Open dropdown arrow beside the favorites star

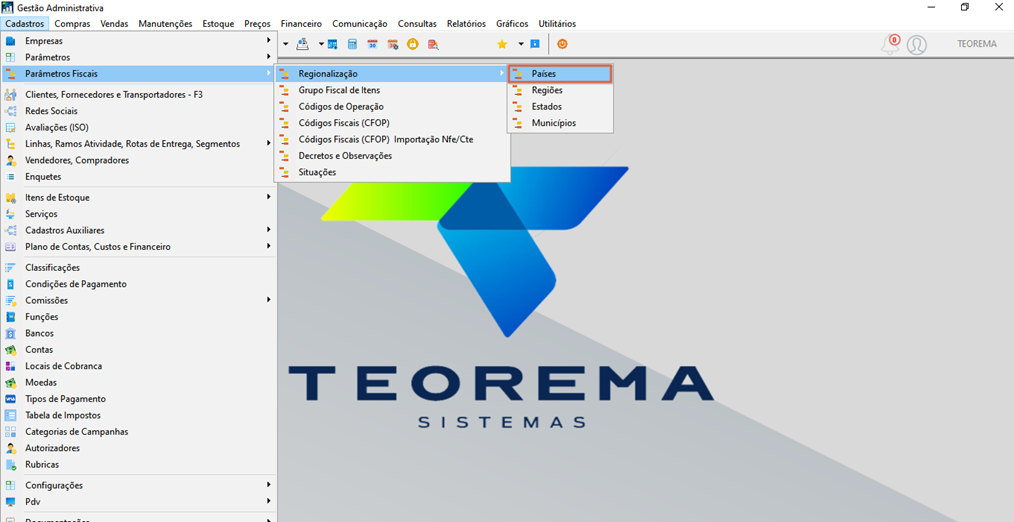520,44
